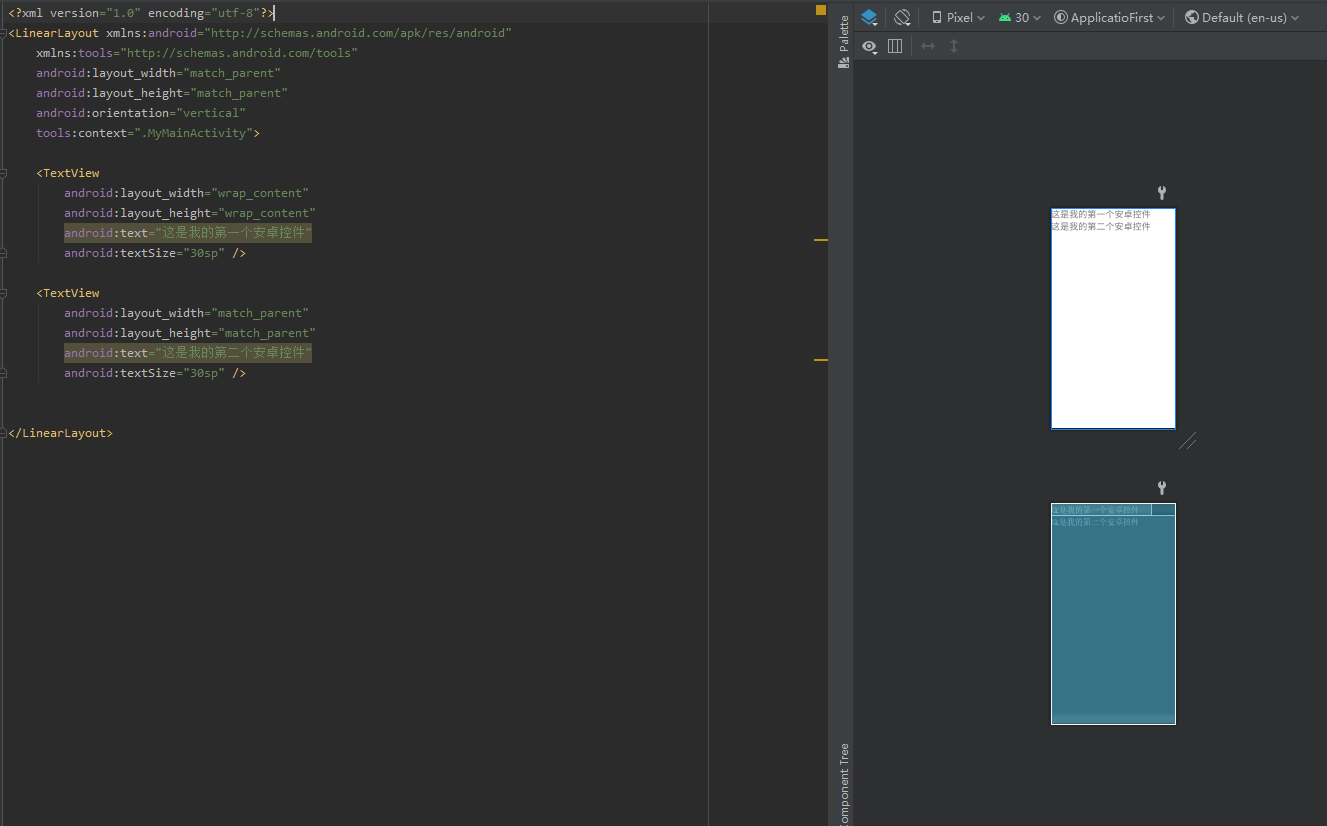Click second TextView's layout_width="match_parent" line
This screenshot has width=1327, height=826.
coord(186,313)
